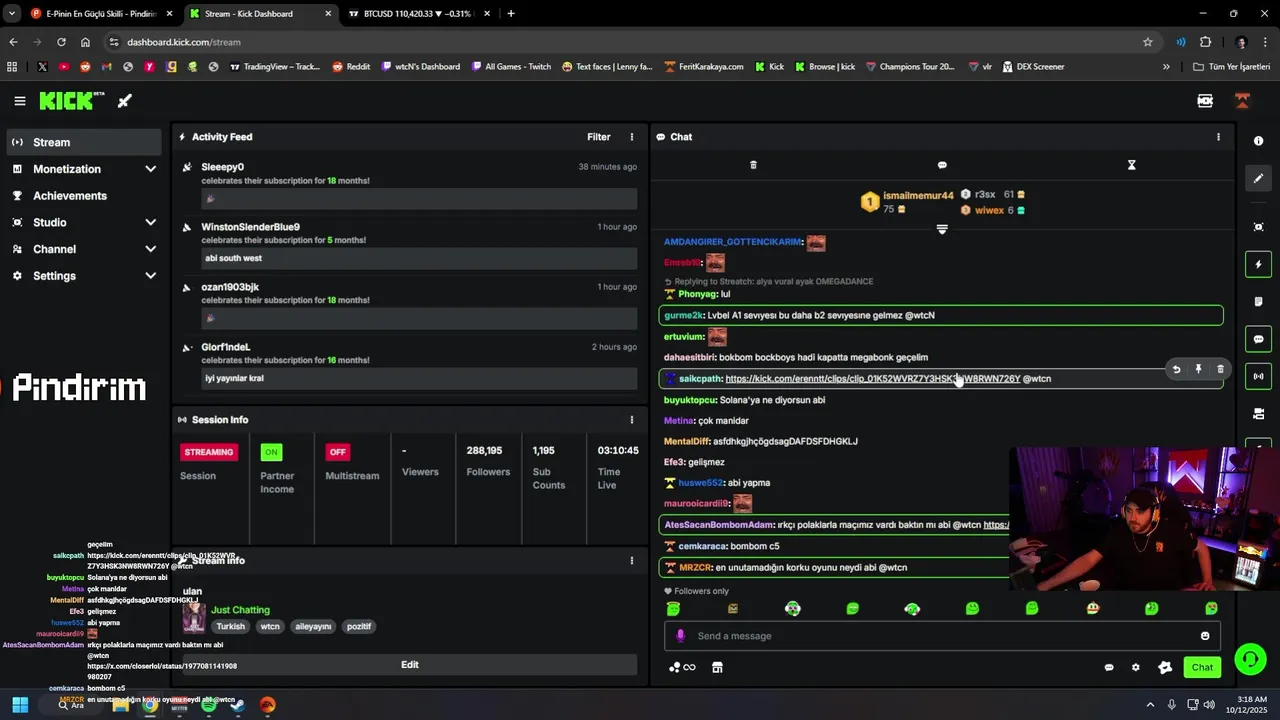
Task: Open the emoji picker in the message box
Action: [x=1205, y=636]
